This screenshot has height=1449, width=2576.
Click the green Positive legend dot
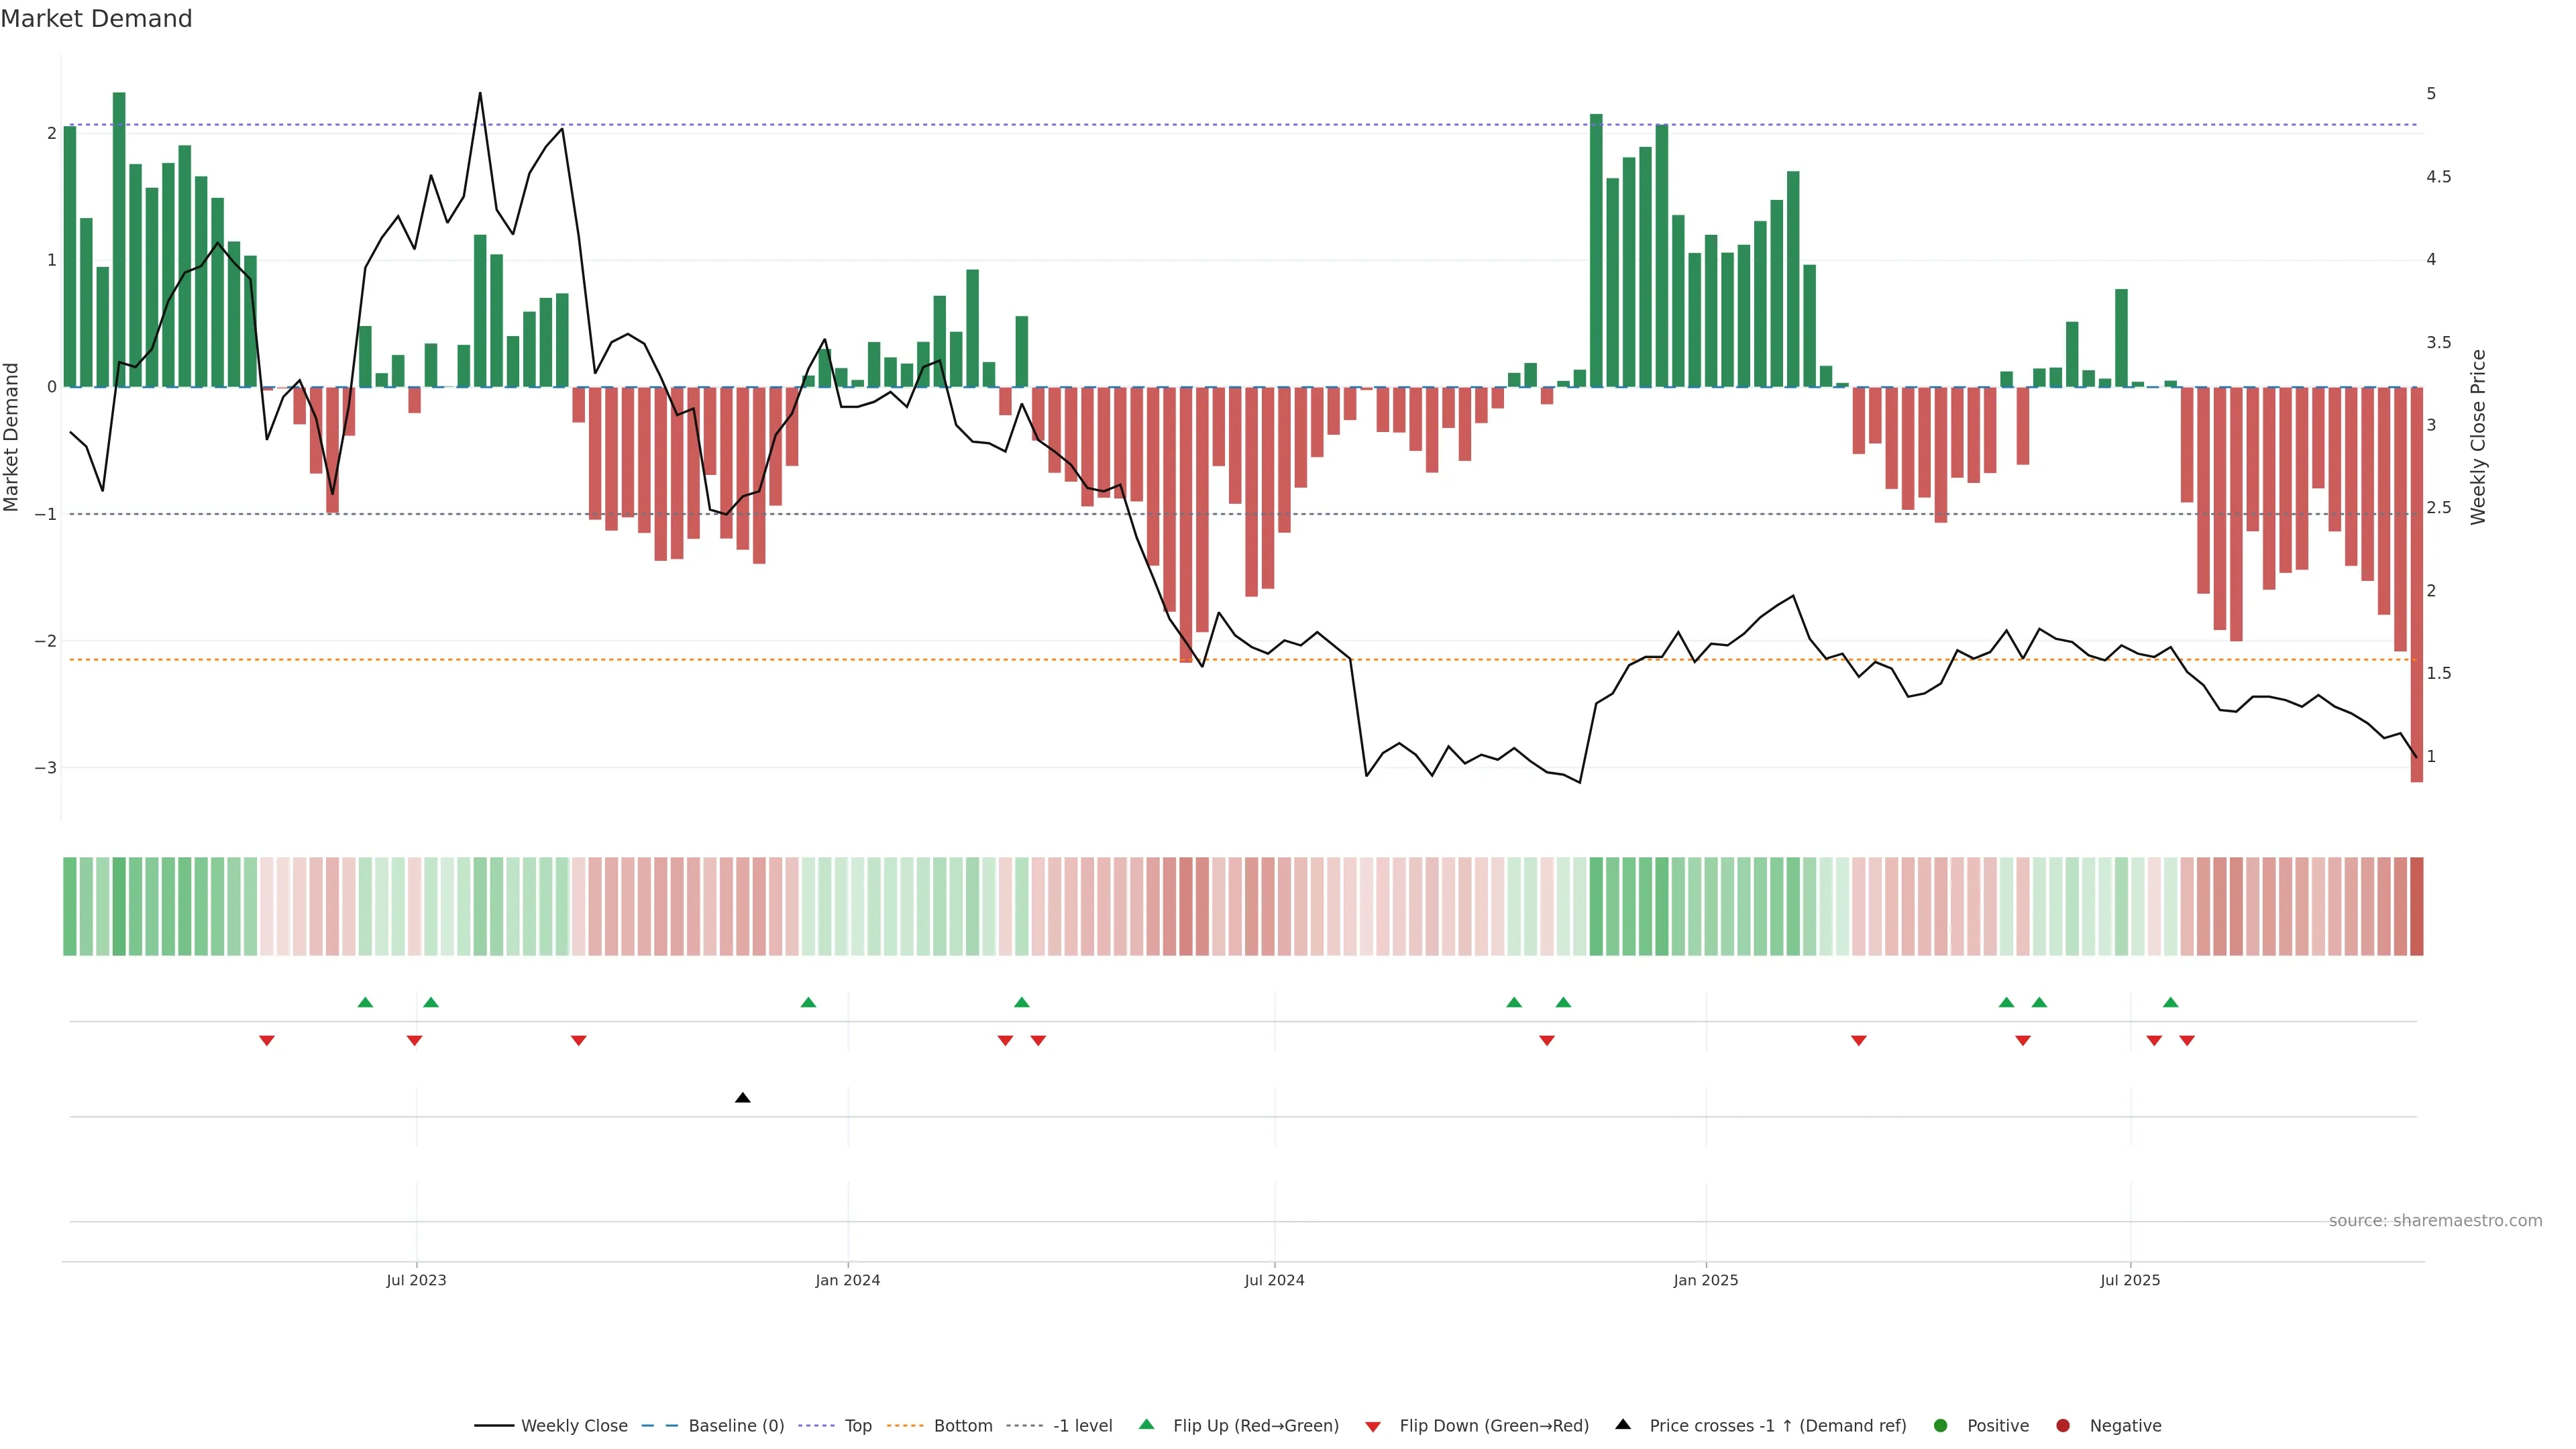1941,1426
